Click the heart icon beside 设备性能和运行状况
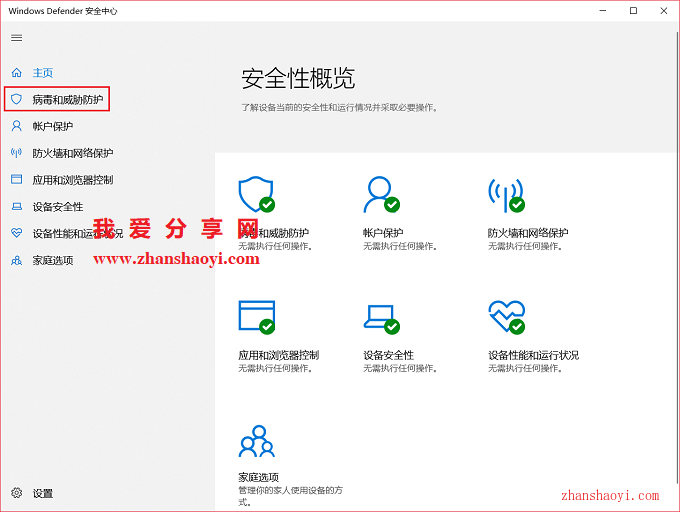 (16, 233)
